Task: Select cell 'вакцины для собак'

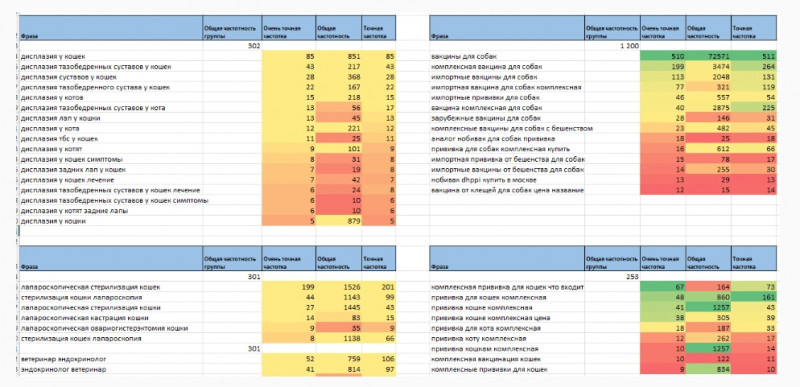Action: coord(507,56)
